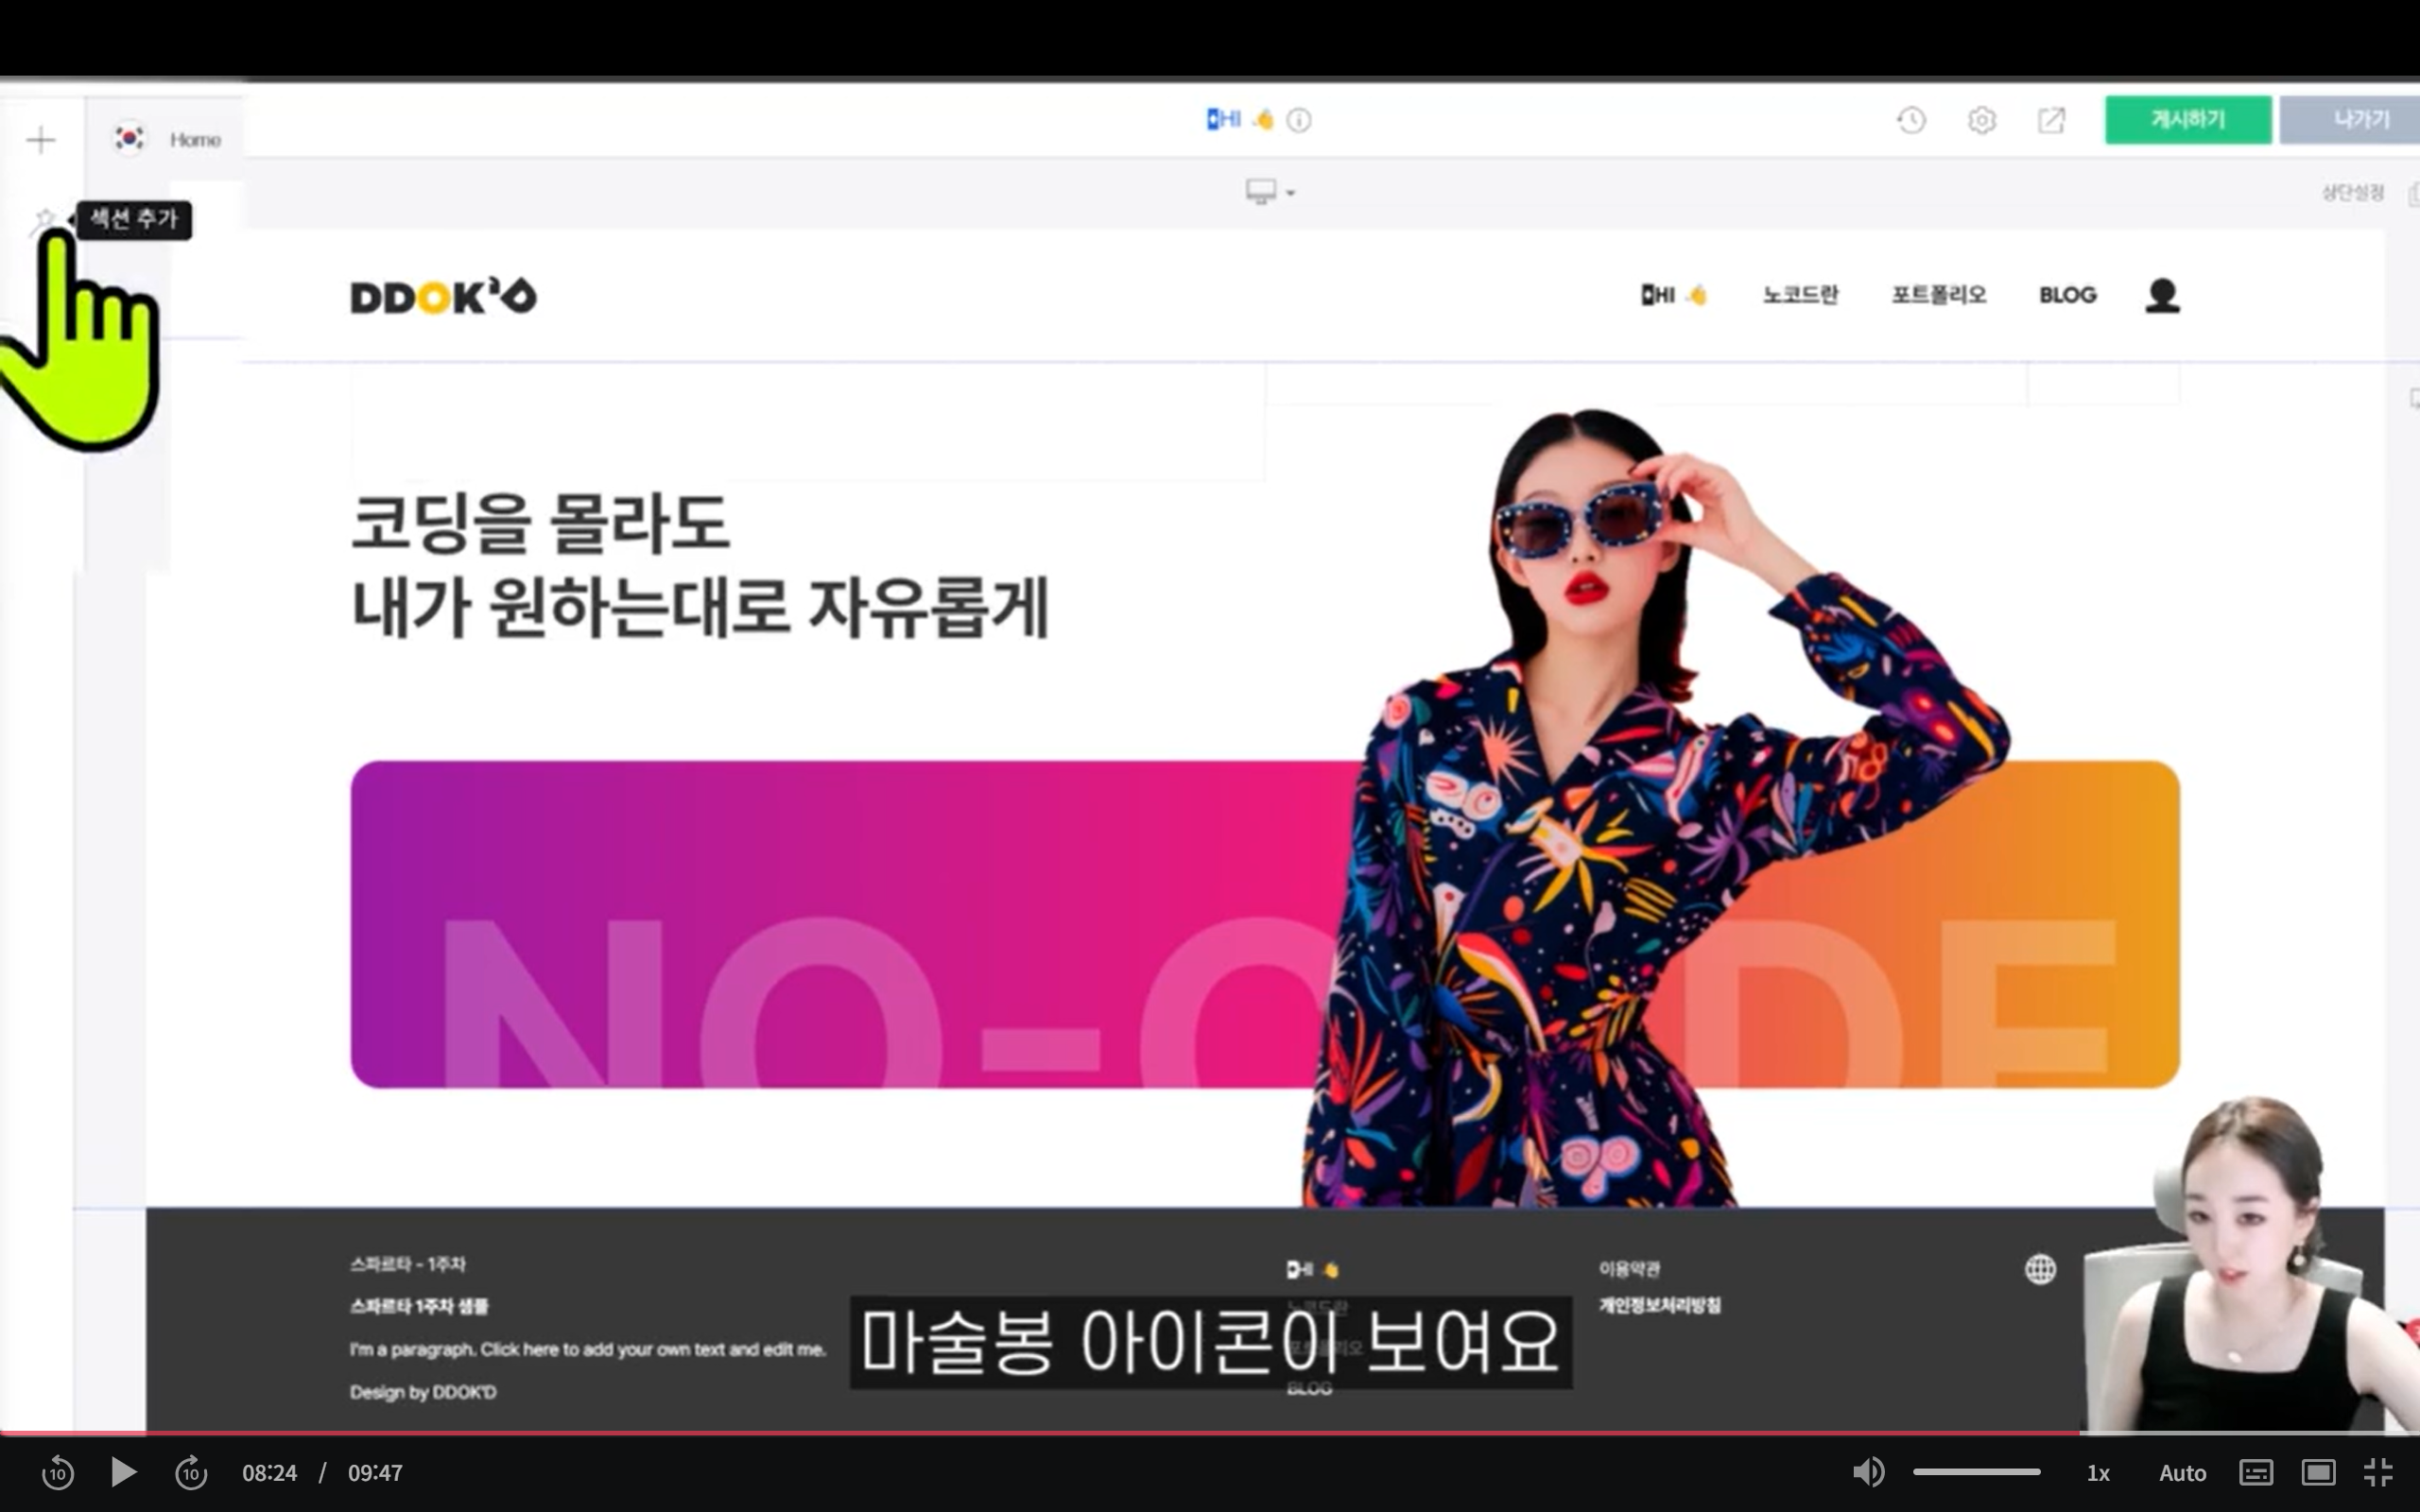Click the plus add icon in left sidebar
Image resolution: width=2420 pixels, height=1512 pixels.
(41, 140)
